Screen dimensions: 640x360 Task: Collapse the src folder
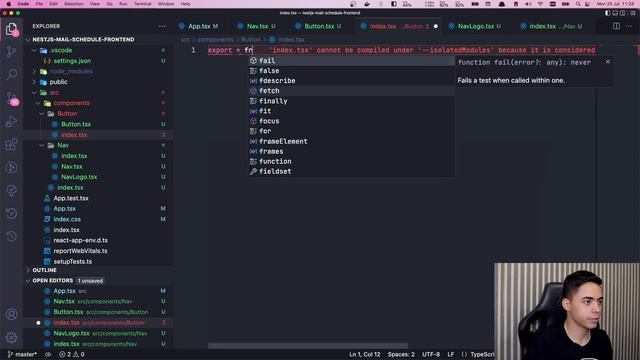(34, 93)
